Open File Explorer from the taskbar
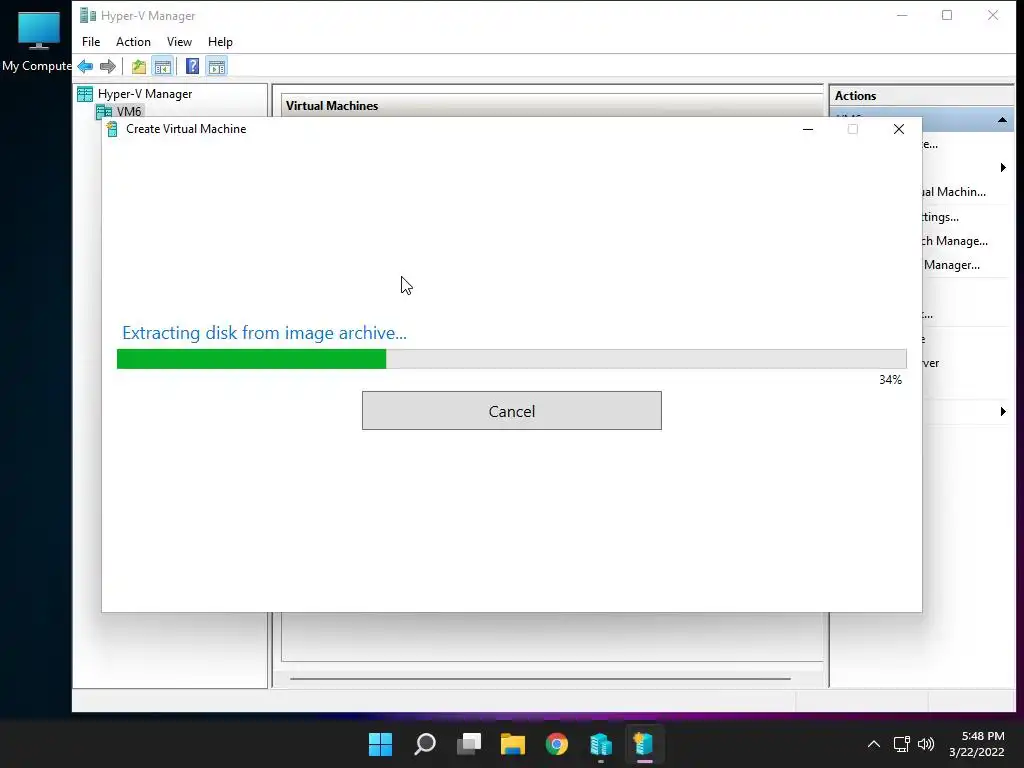 tap(513, 744)
